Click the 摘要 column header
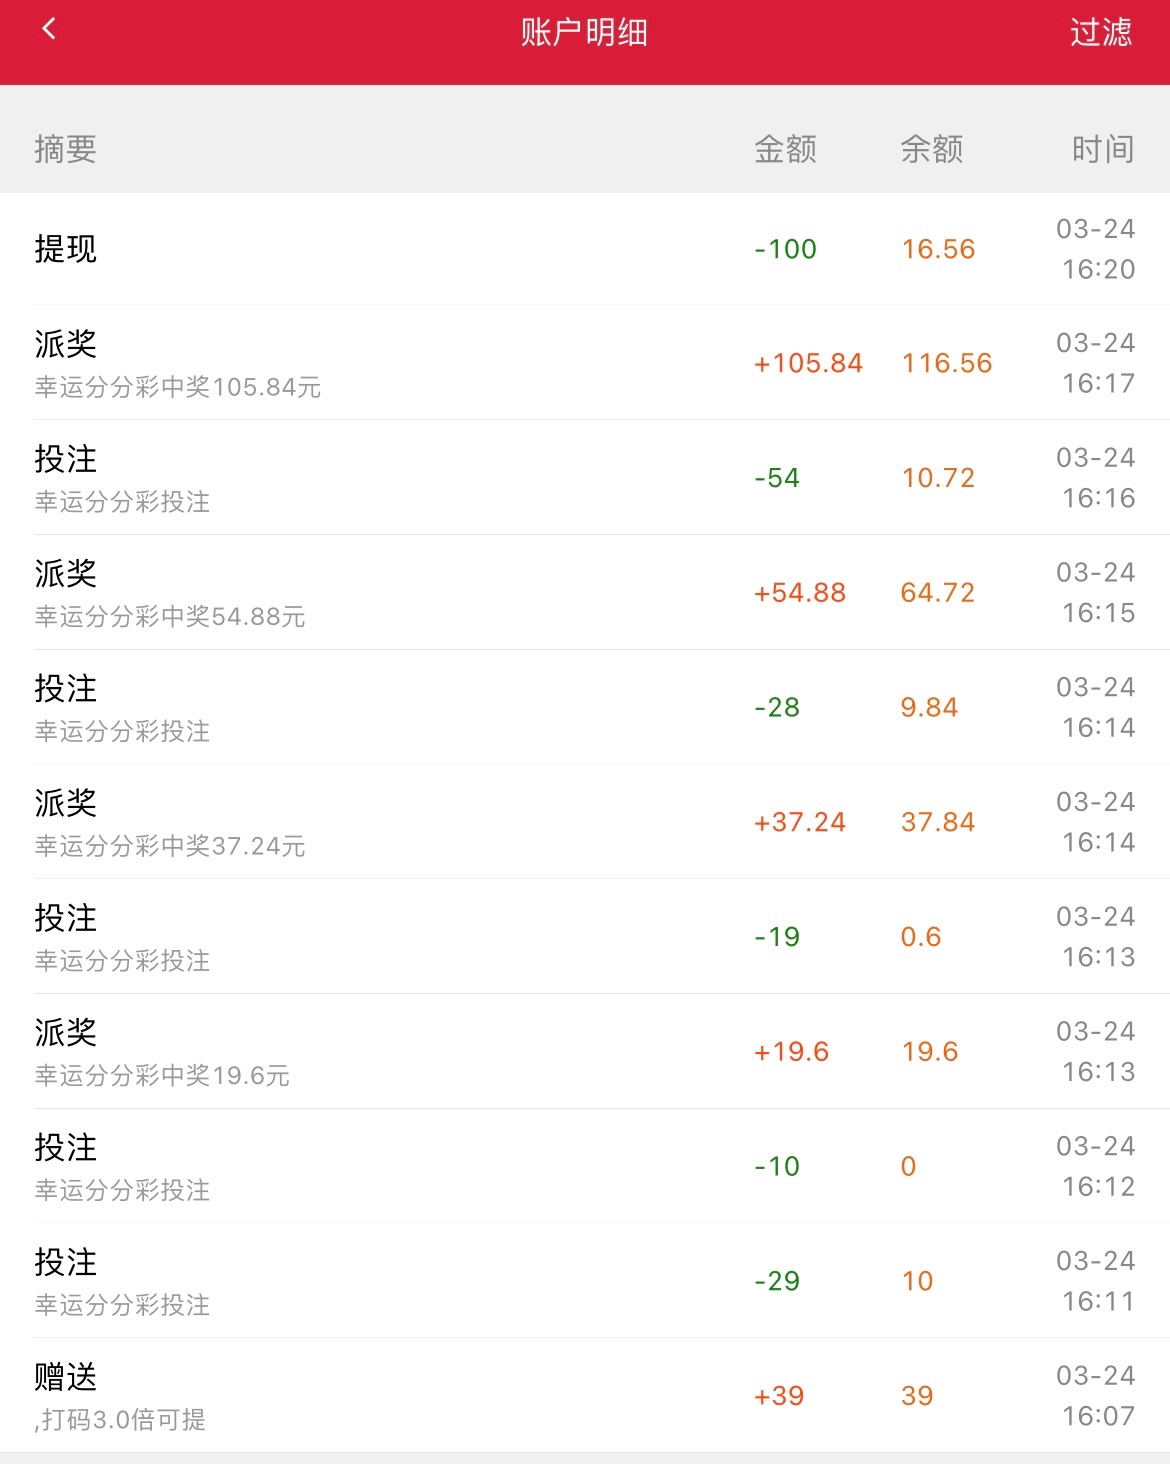The height and width of the screenshot is (1464, 1170). coord(65,149)
